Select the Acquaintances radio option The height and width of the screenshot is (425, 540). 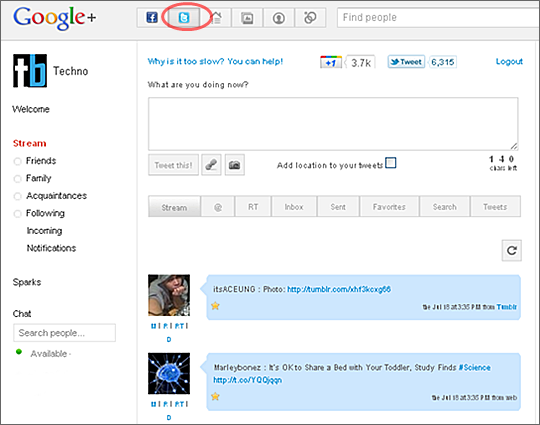17,196
